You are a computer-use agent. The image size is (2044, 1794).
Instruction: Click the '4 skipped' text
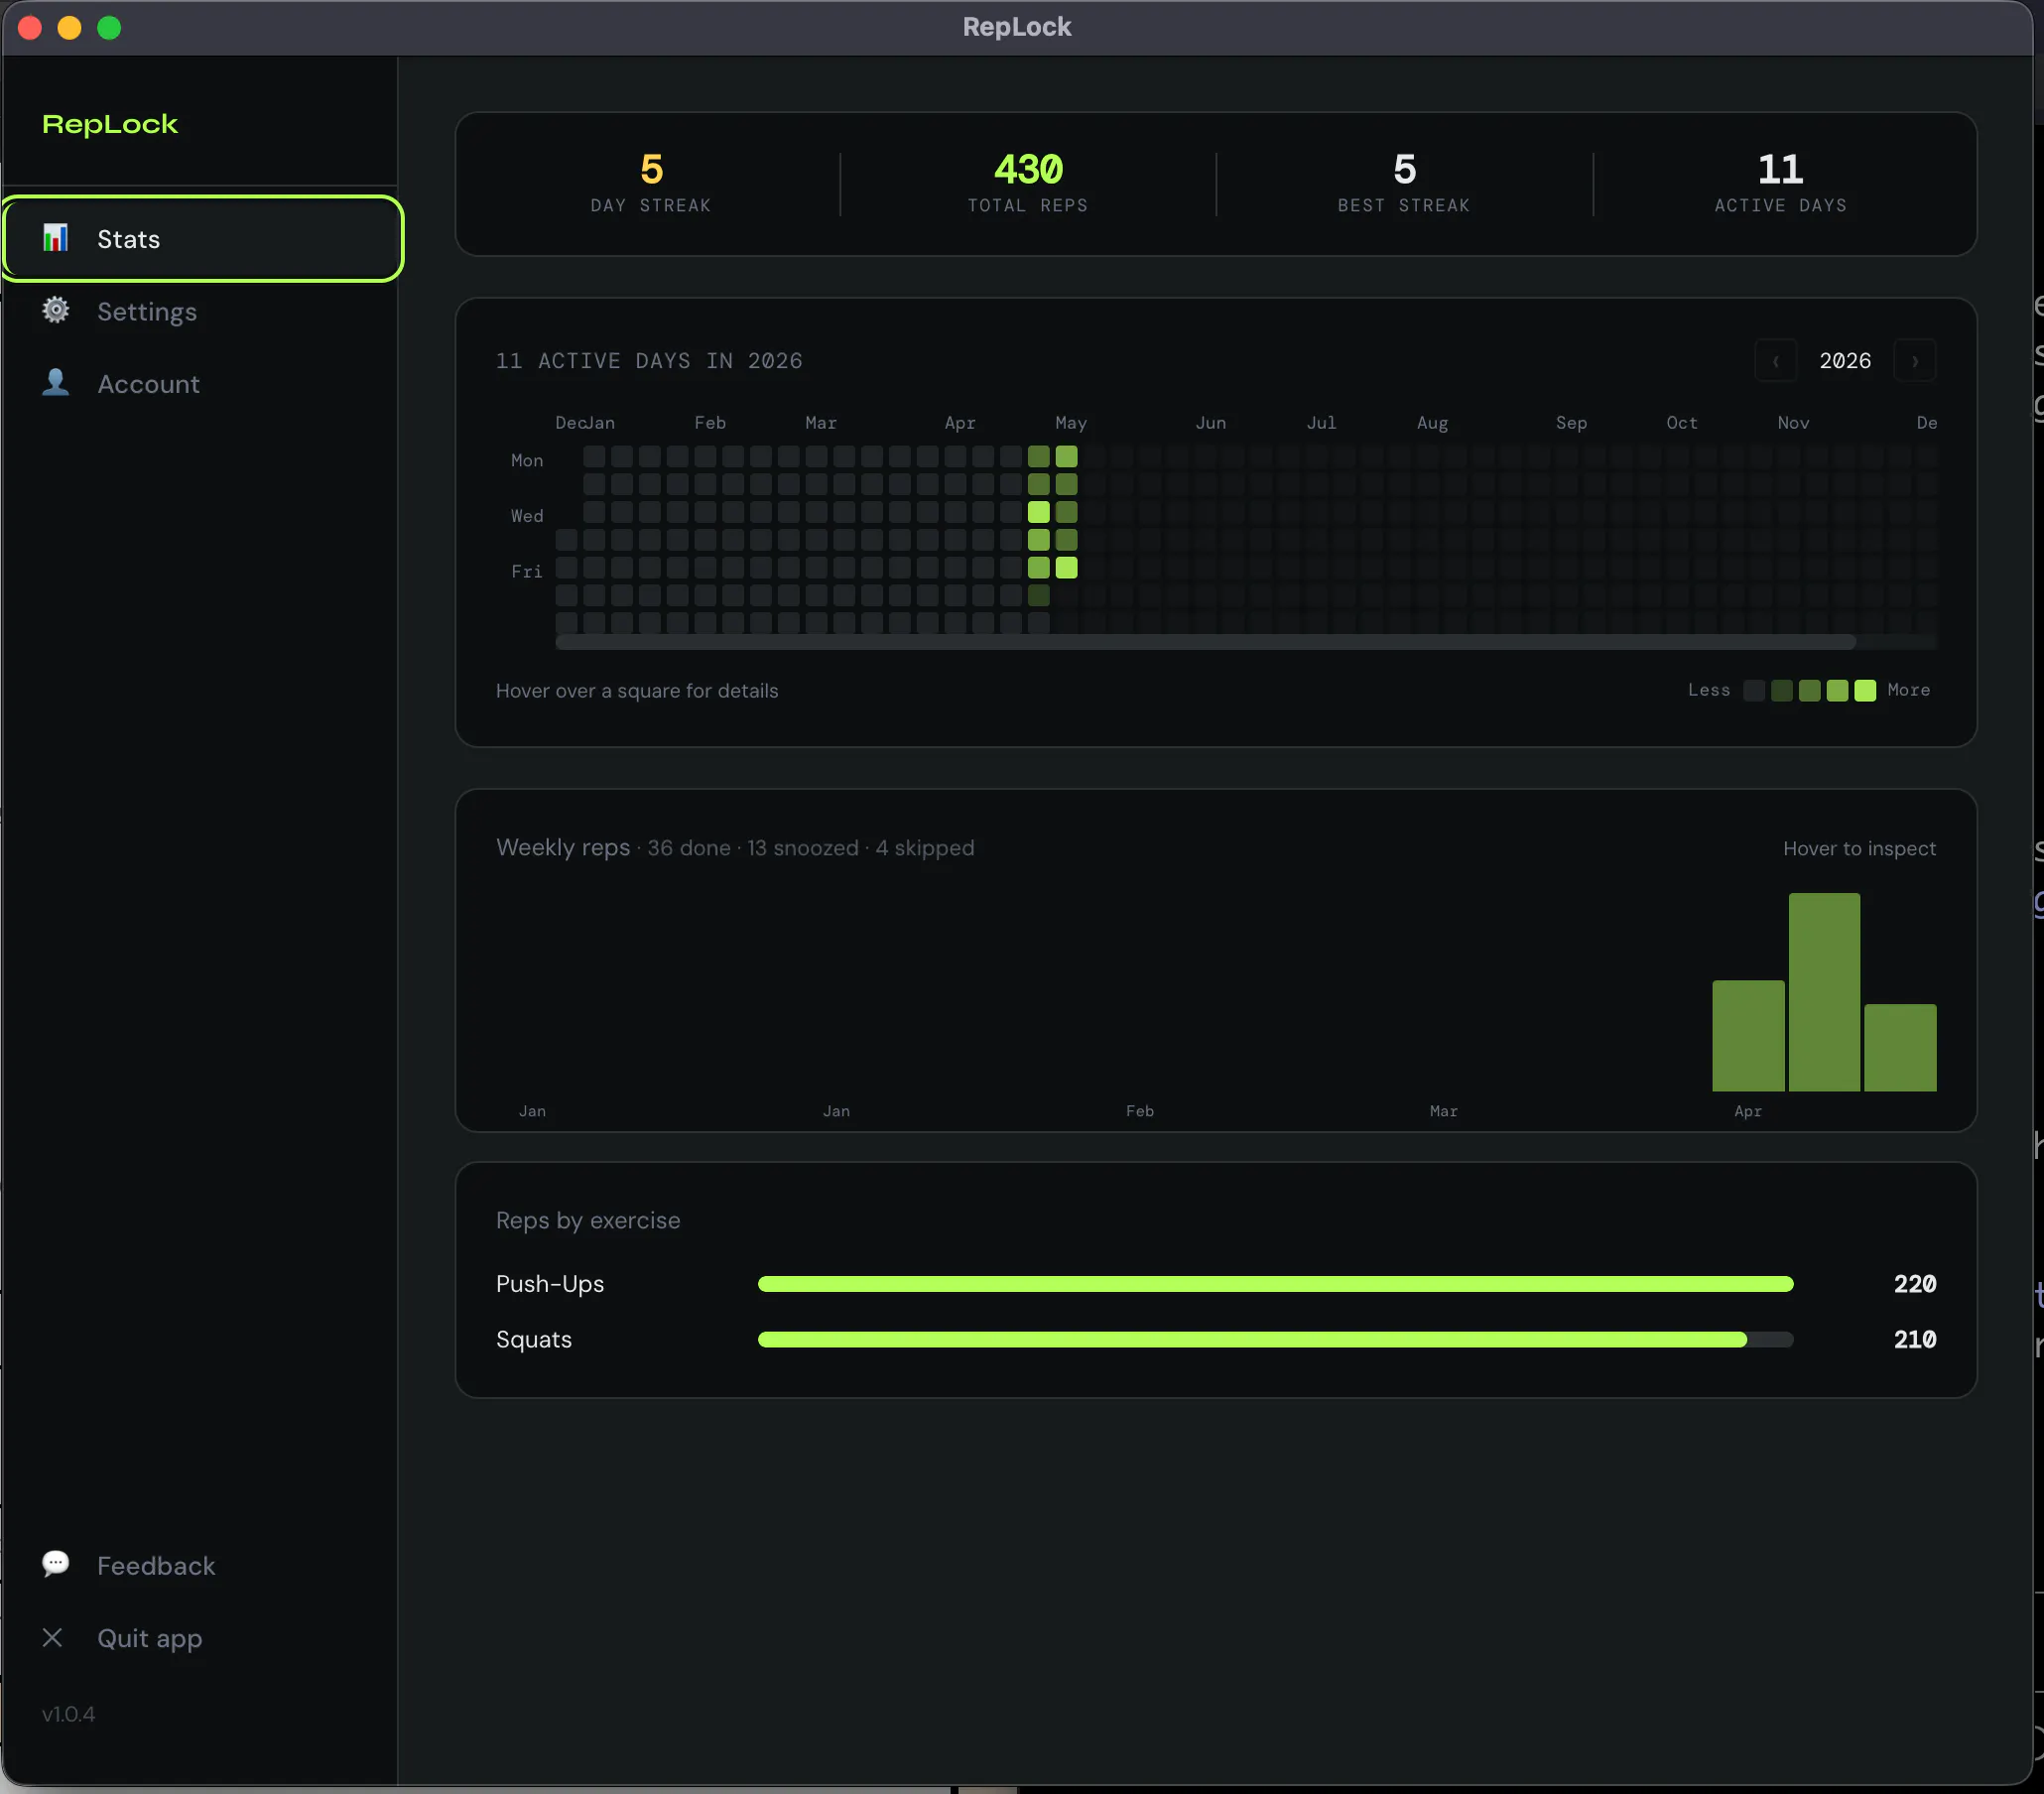925,848
